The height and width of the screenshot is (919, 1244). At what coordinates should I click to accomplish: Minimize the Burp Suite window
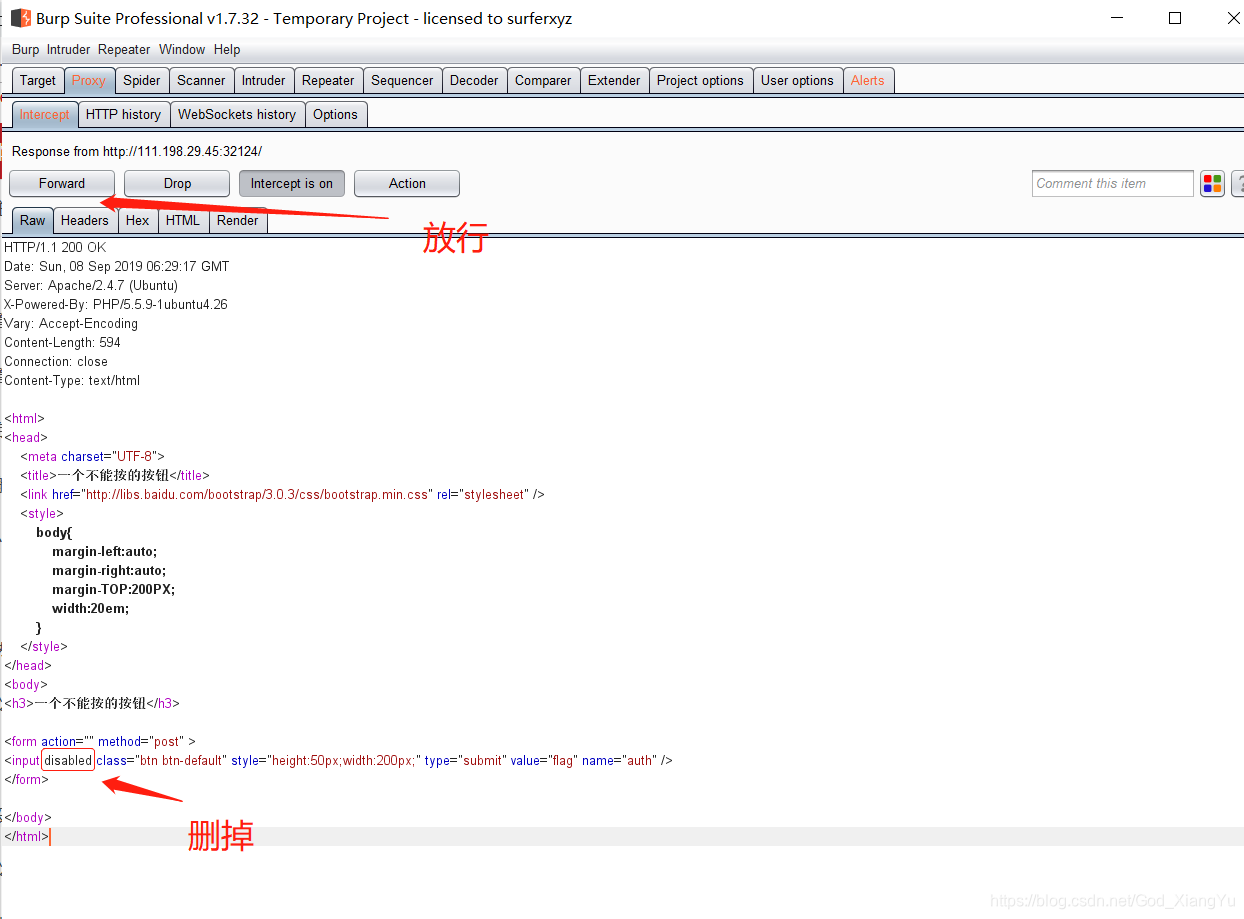pos(1118,18)
